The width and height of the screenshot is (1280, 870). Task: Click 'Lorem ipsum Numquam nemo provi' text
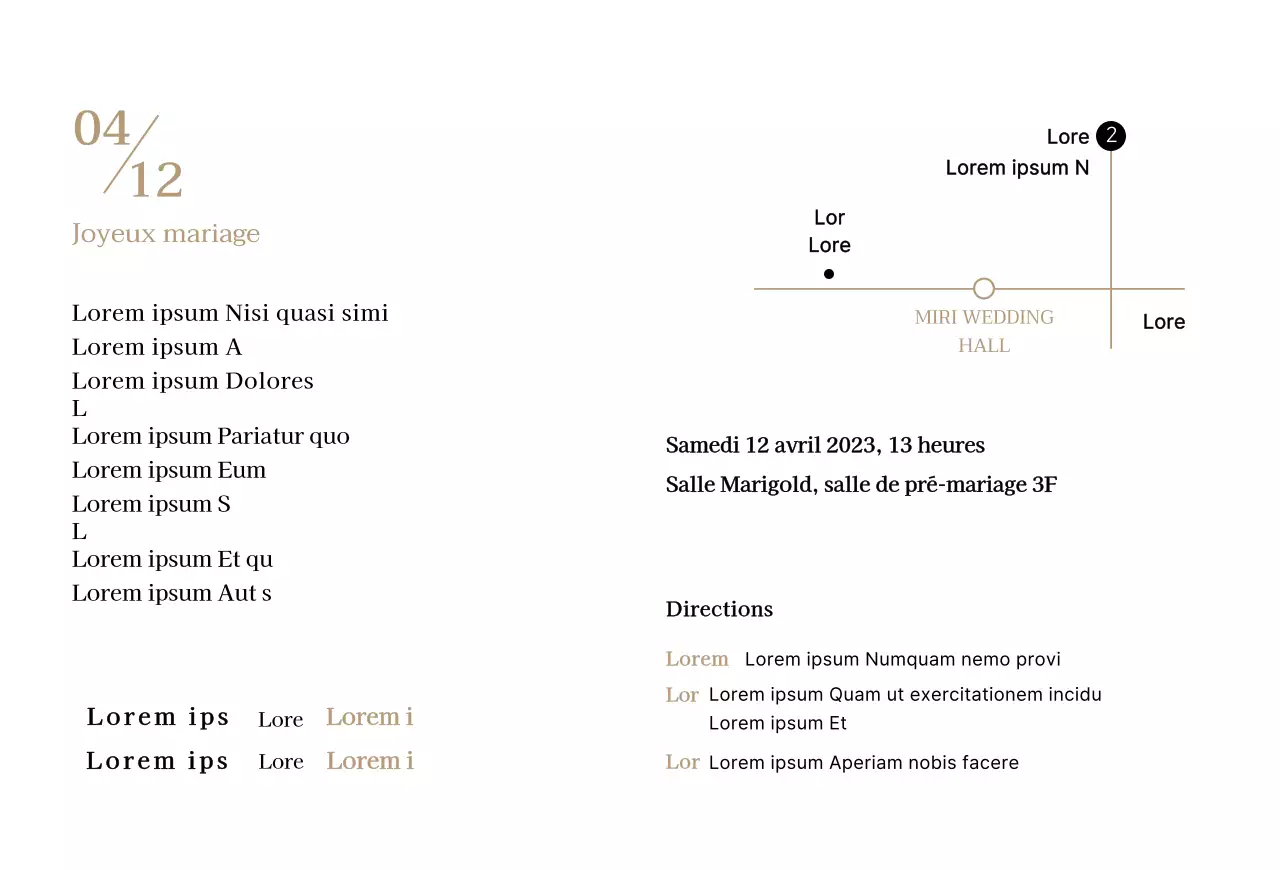click(x=902, y=659)
